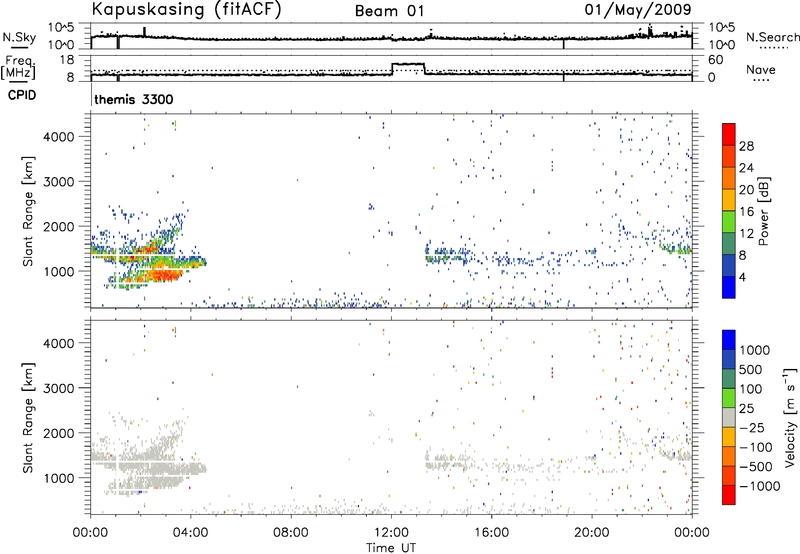
Task: Click the left 10^5 noise axis tick
Action: (61, 27)
